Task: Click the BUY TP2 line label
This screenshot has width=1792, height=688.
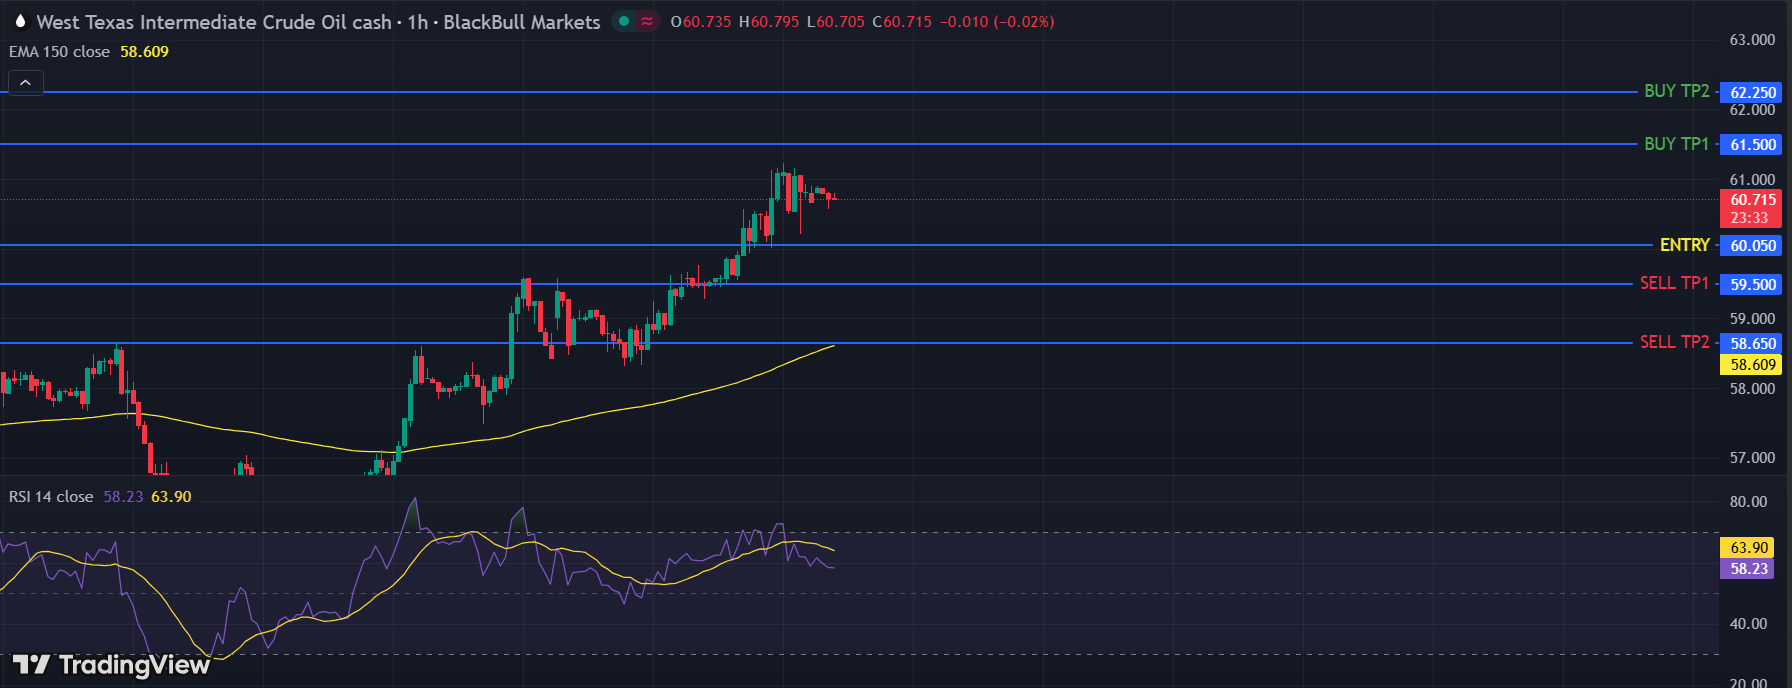Action: point(1676,91)
